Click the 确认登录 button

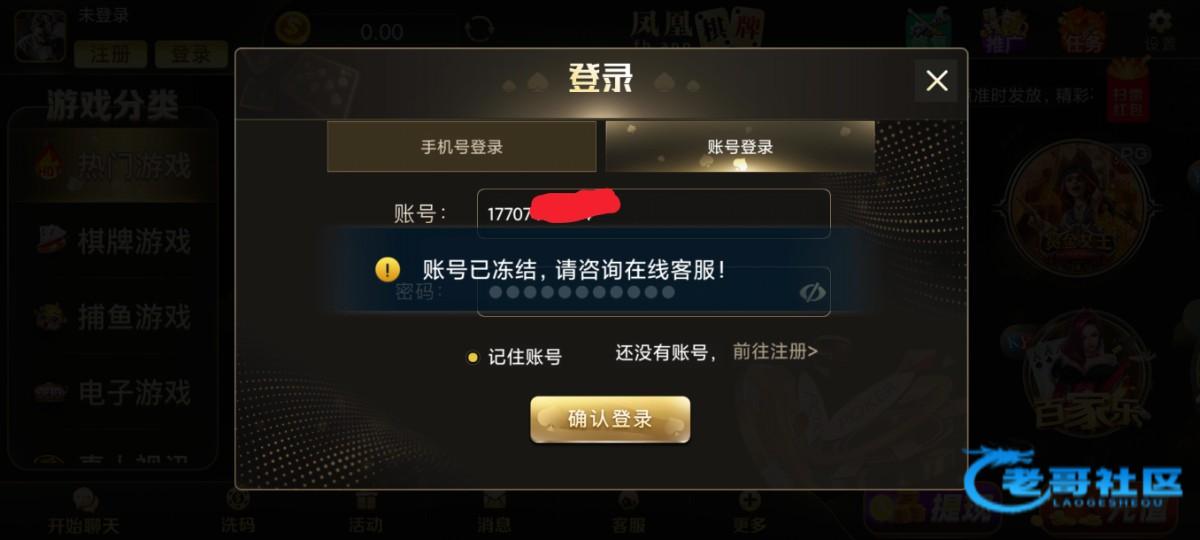click(610, 419)
